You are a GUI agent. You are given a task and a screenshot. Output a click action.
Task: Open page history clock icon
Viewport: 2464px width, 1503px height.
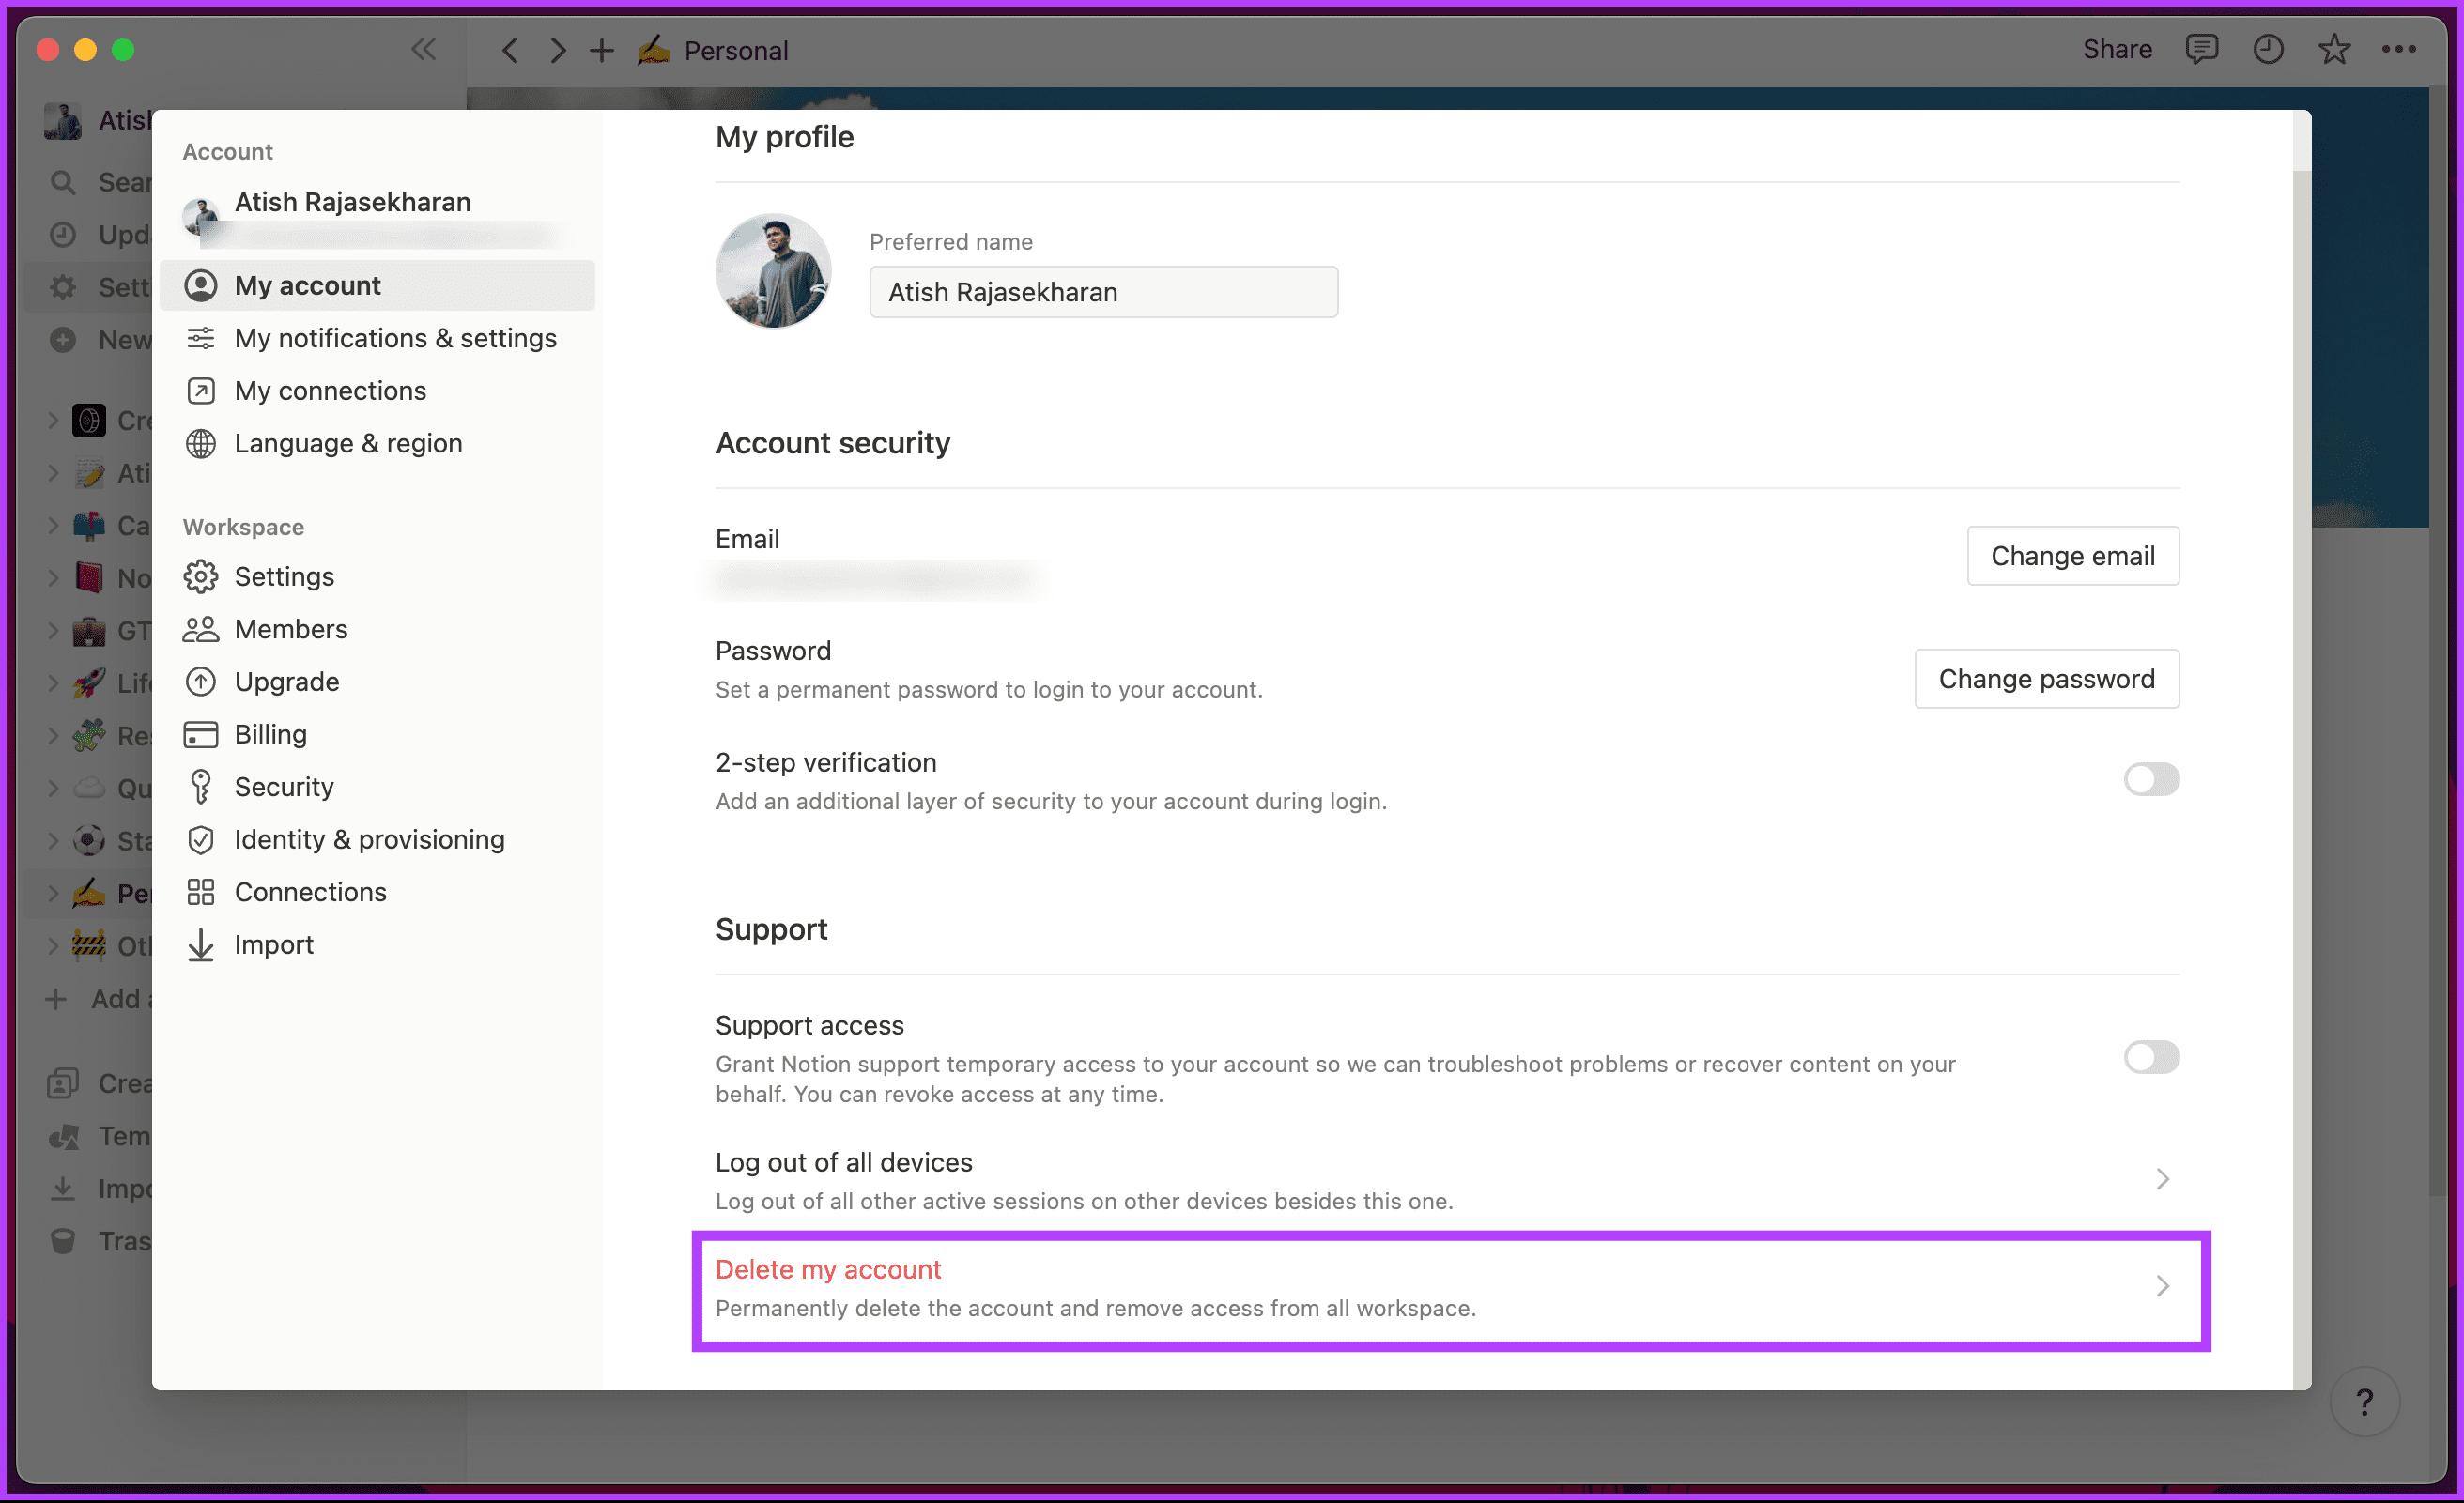tap(2267, 49)
